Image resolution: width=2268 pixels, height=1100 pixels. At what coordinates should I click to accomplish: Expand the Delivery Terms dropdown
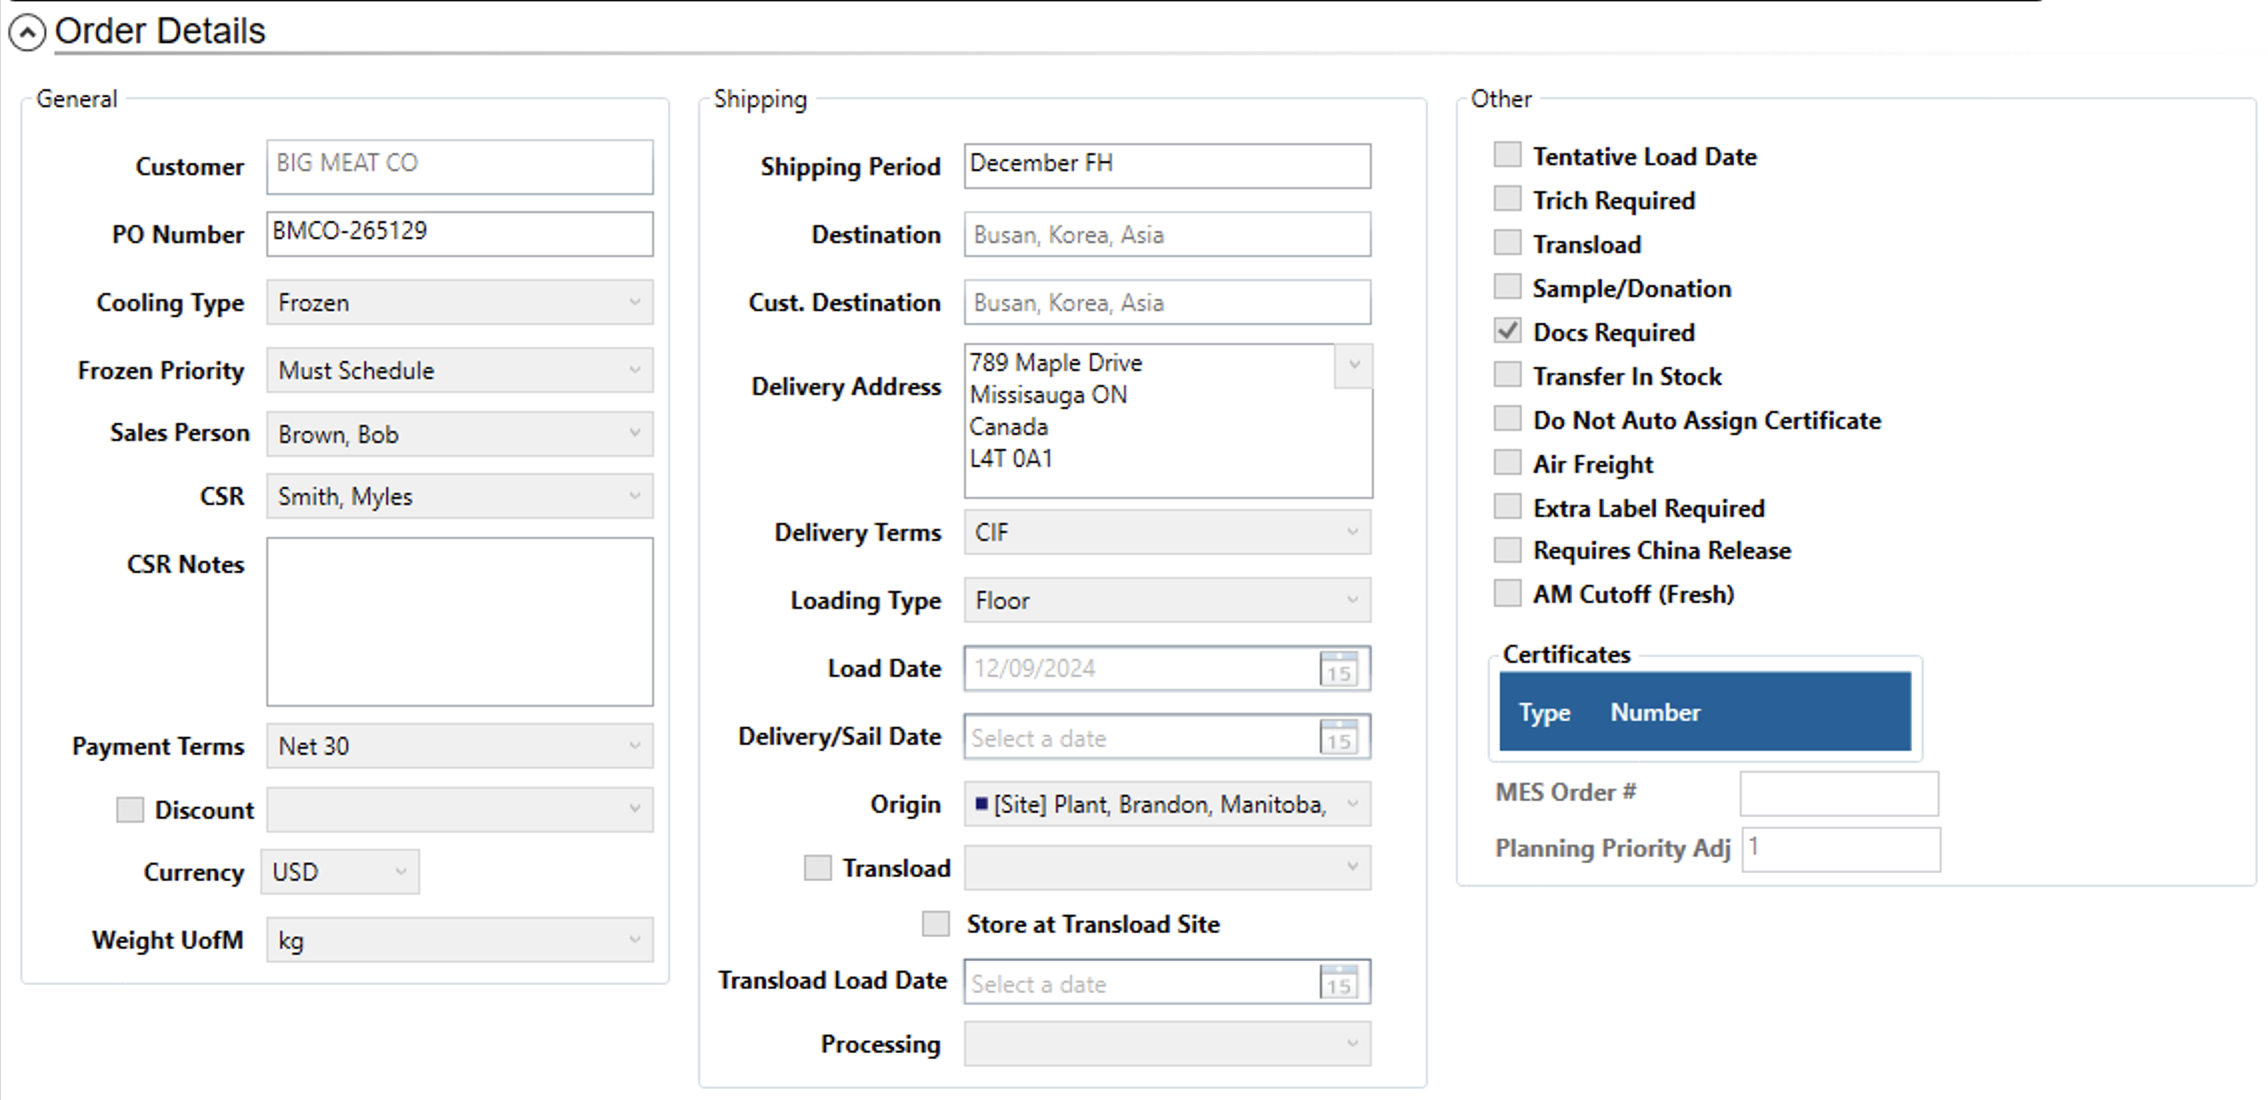tap(1166, 532)
